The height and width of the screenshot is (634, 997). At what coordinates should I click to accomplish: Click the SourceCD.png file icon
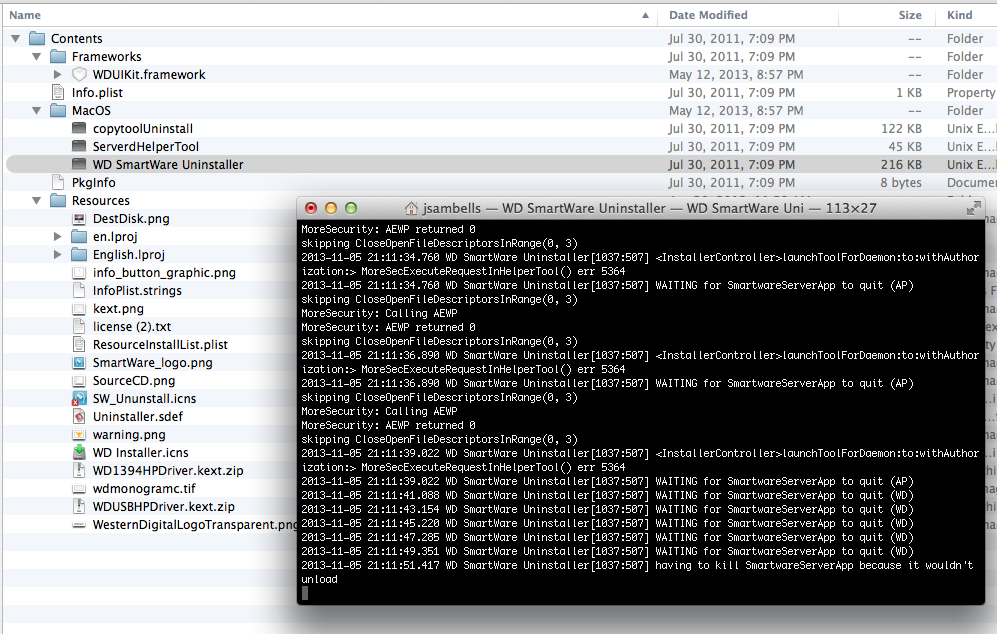pos(79,381)
